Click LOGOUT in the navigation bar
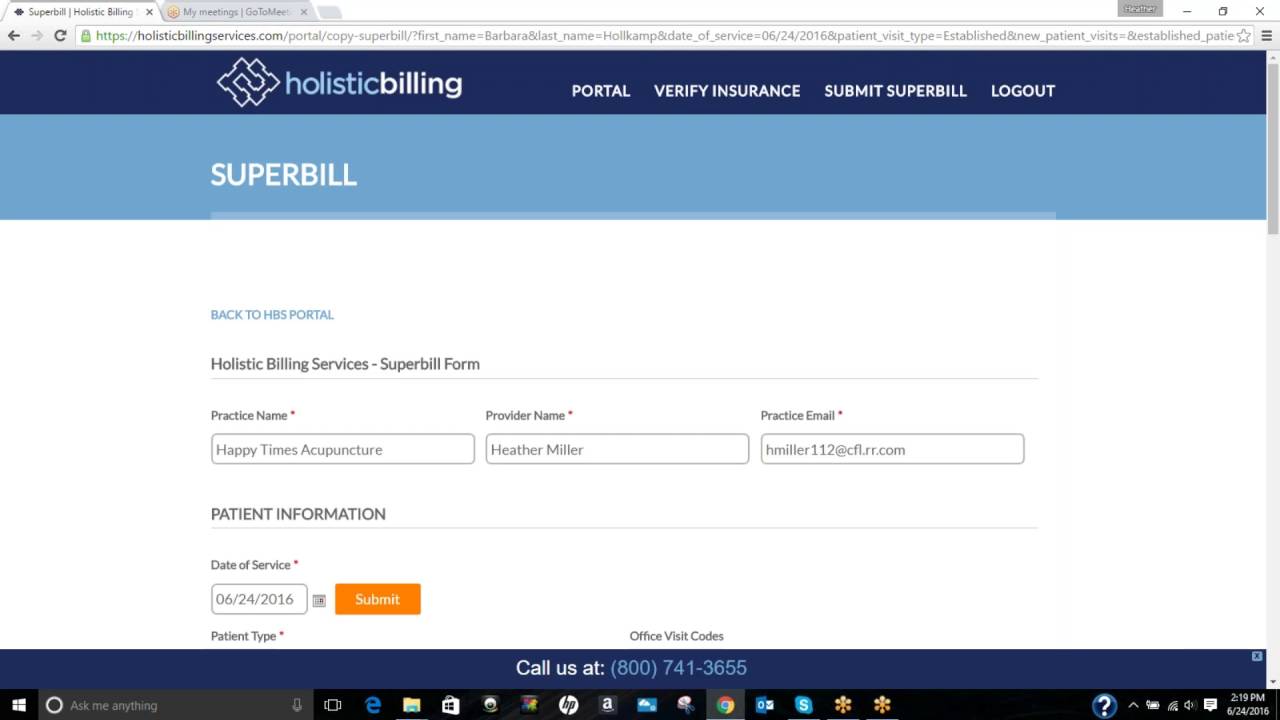The height and width of the screenshot is (720, 1280). (x=1023, y=91)
